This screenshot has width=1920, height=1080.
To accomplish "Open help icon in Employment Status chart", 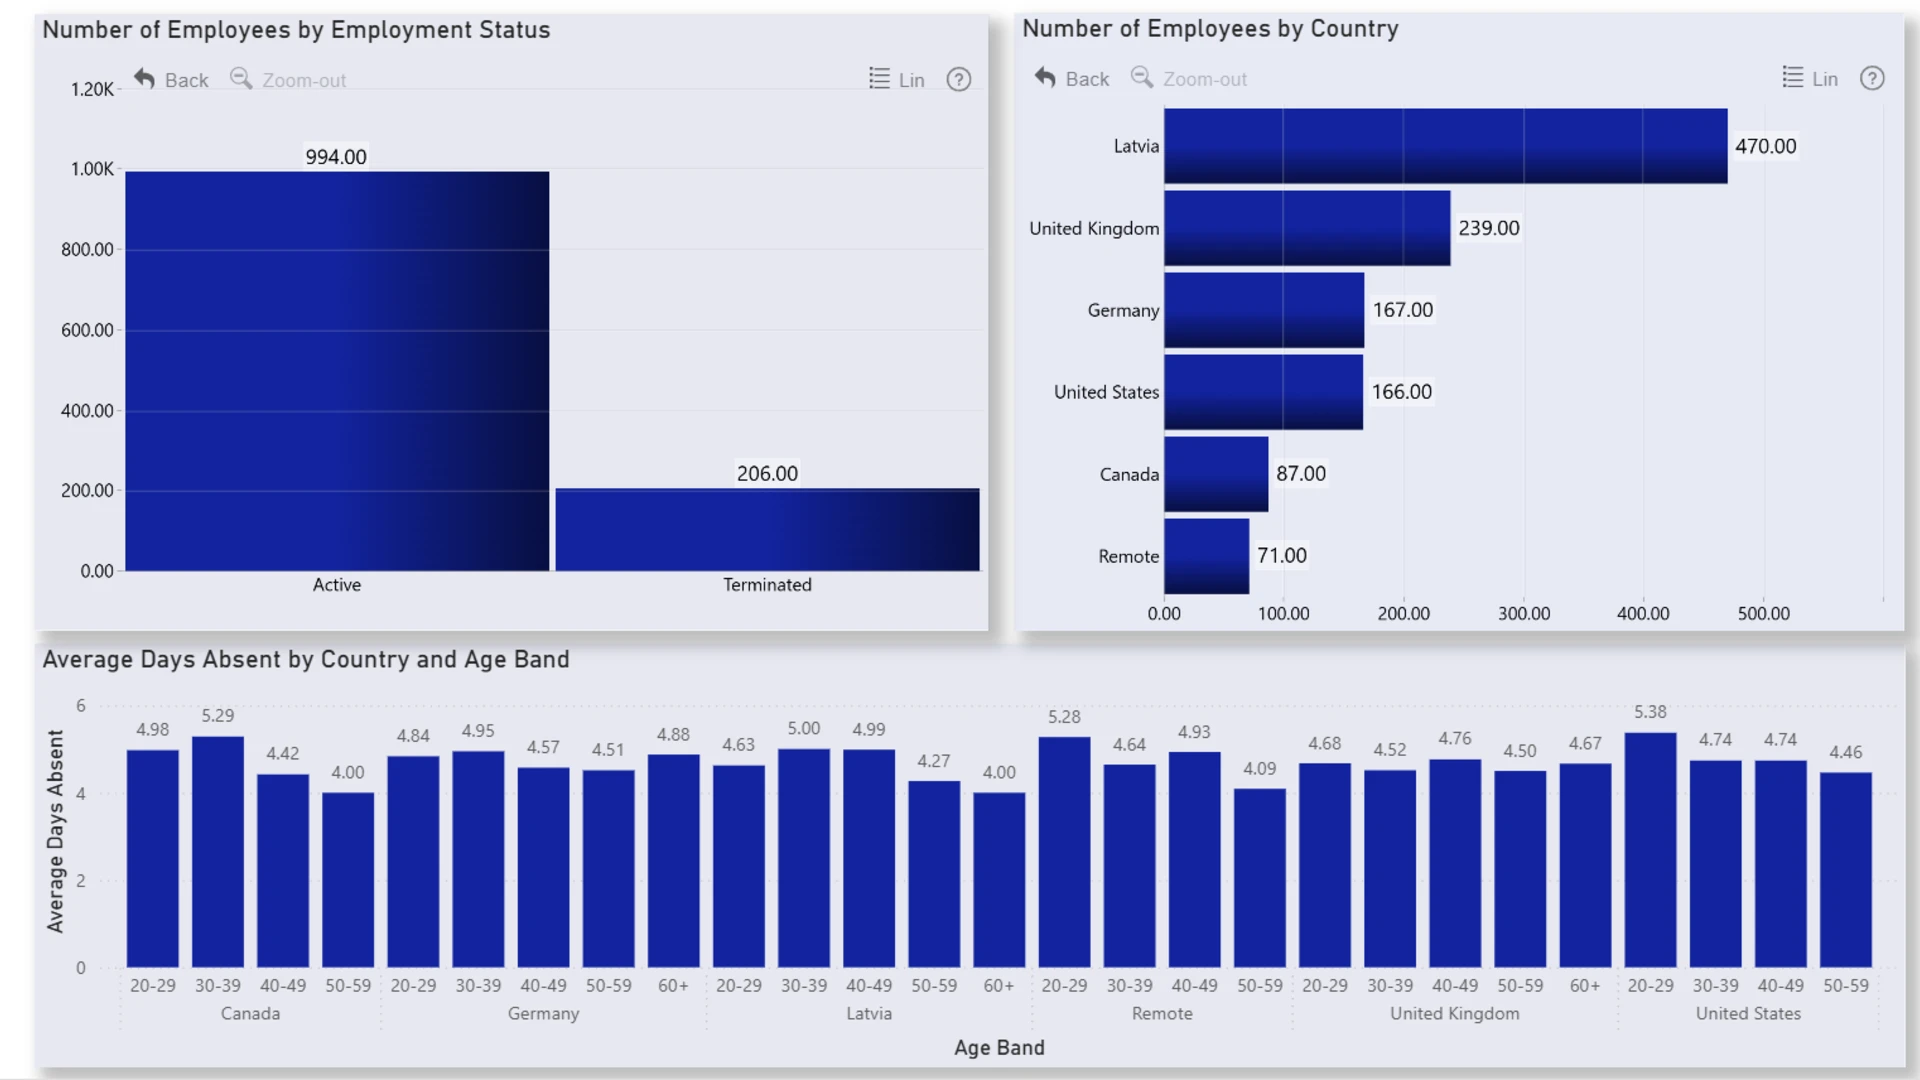I will pos(959,80).
